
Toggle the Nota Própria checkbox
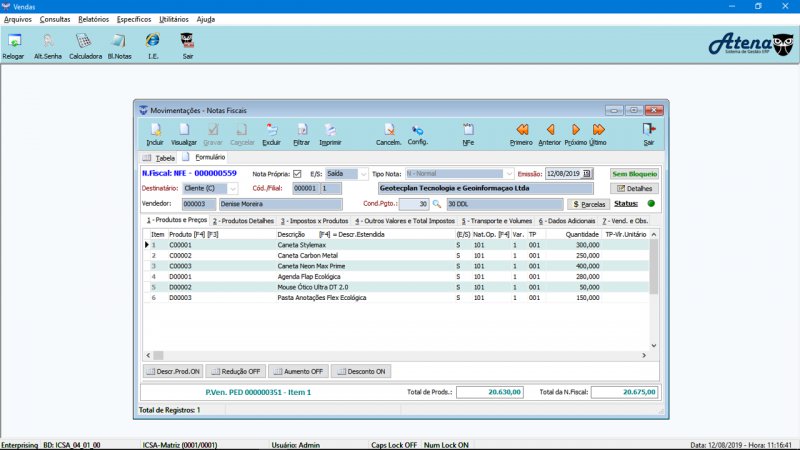point(297,173)
